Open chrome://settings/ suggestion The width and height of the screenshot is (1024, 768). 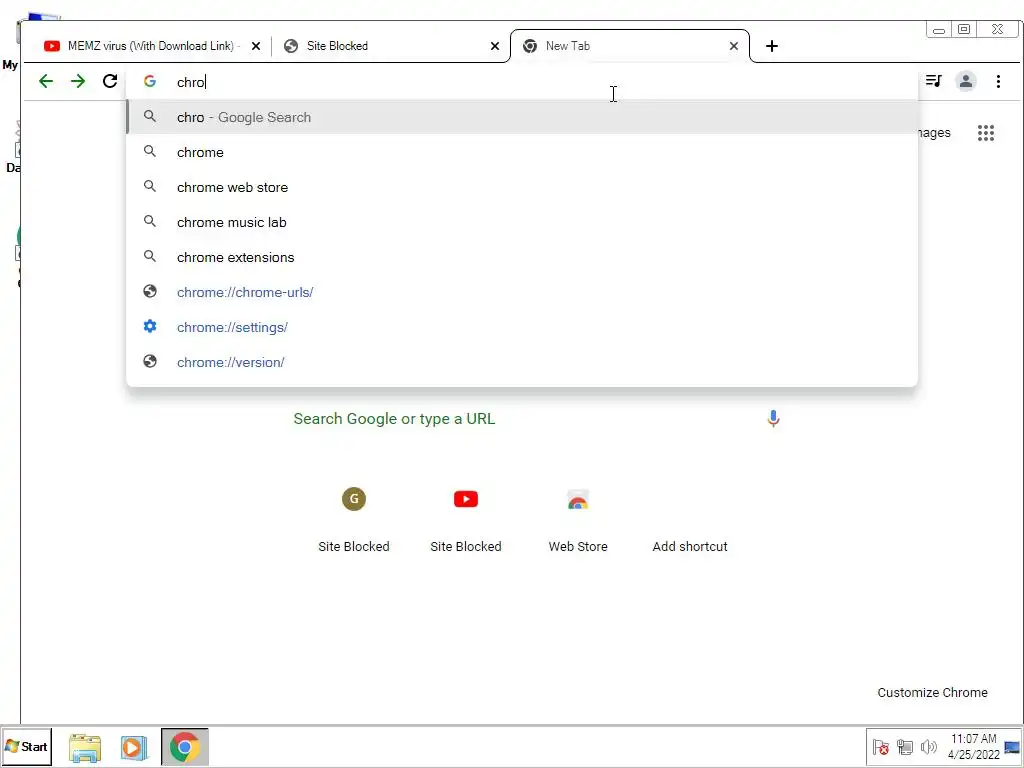click(x=522, y=327)
